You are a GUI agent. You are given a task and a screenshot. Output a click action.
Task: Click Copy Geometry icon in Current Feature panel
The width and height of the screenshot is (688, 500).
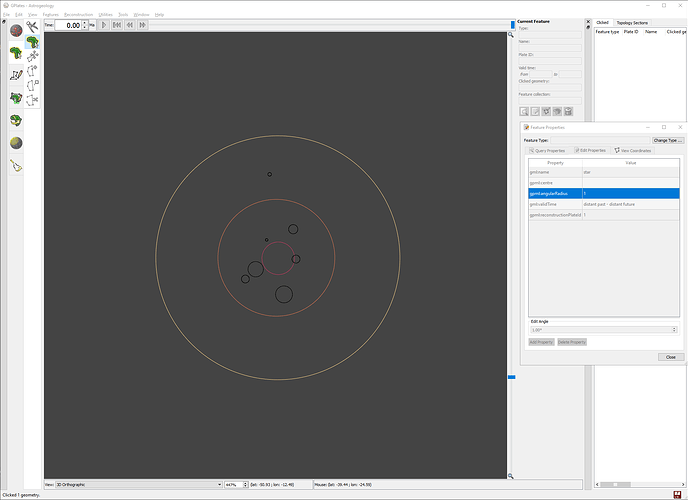coord(546,111)
